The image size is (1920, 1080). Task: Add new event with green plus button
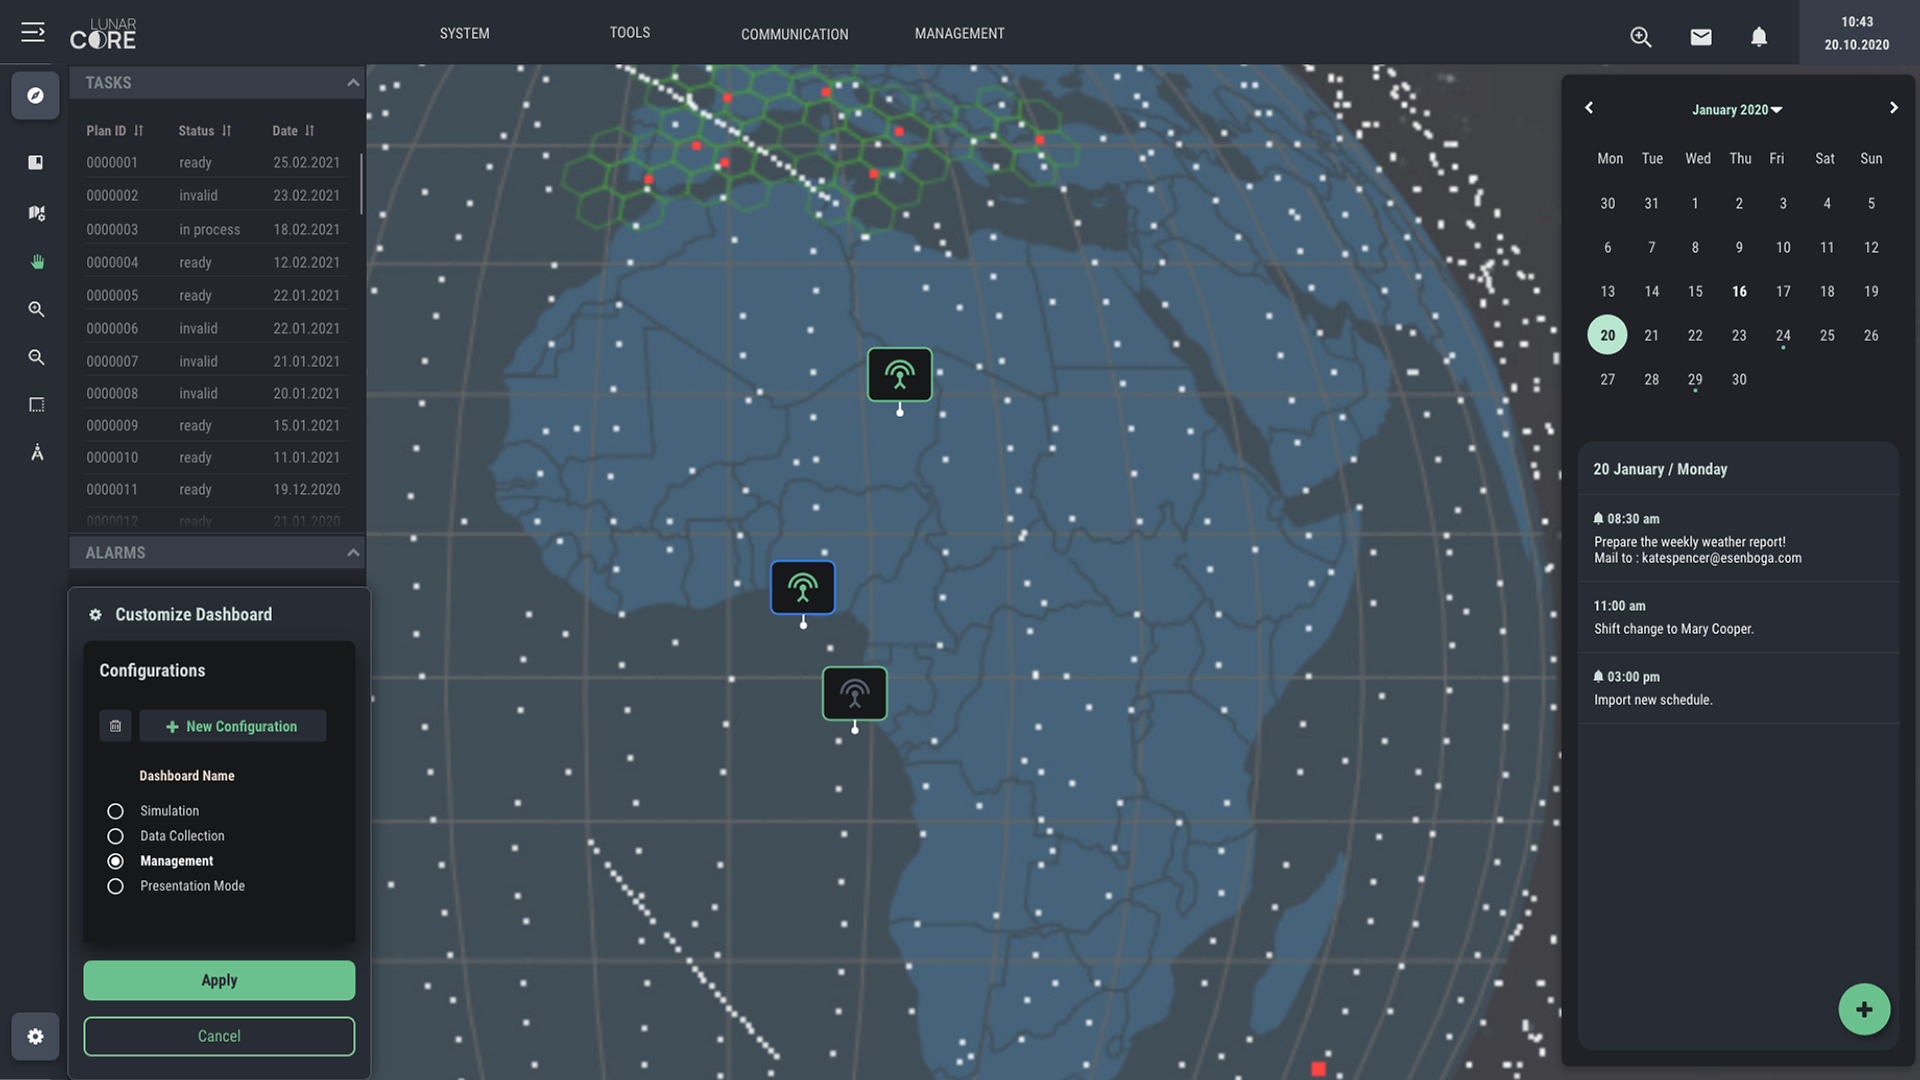pos(1864,1010)
